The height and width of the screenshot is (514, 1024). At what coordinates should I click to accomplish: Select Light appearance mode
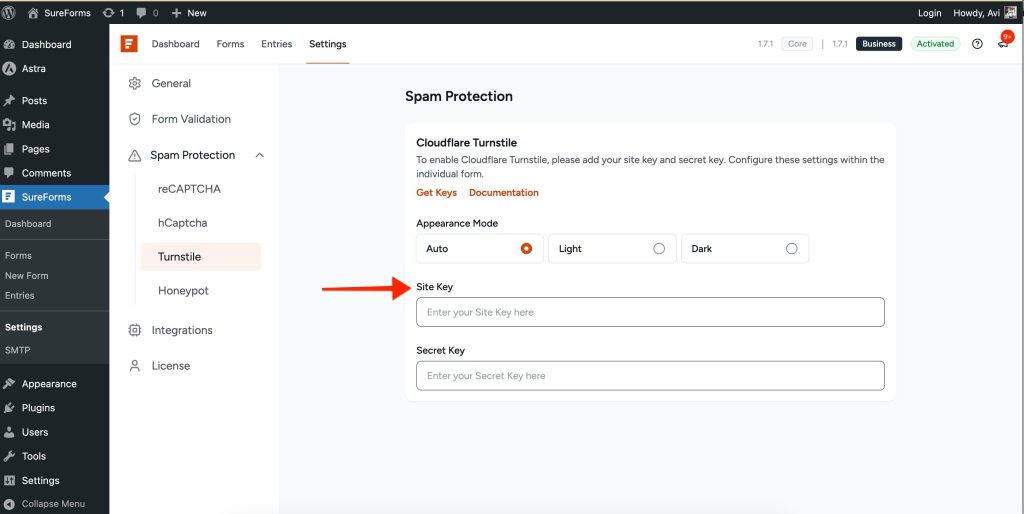click(x=658, y=249)
